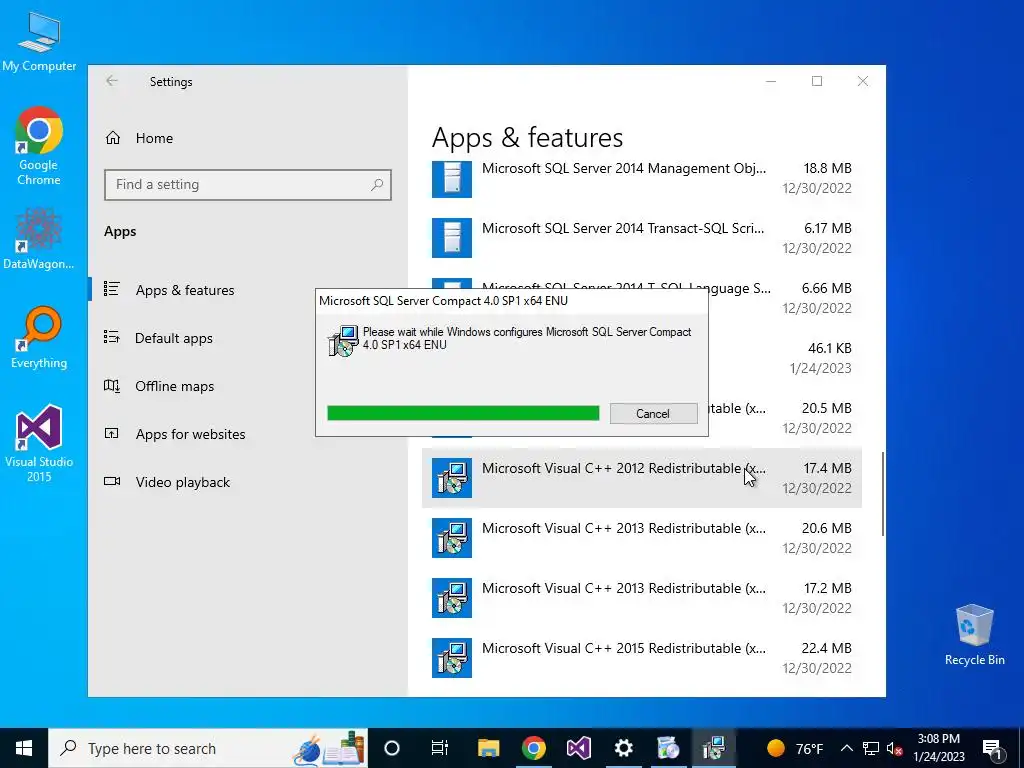The width and height of the screenshot is (1024, 768).
Task: Click icon of Visual C++ 2013 Redistributable 20.6 MB
Action: point(451,537)
